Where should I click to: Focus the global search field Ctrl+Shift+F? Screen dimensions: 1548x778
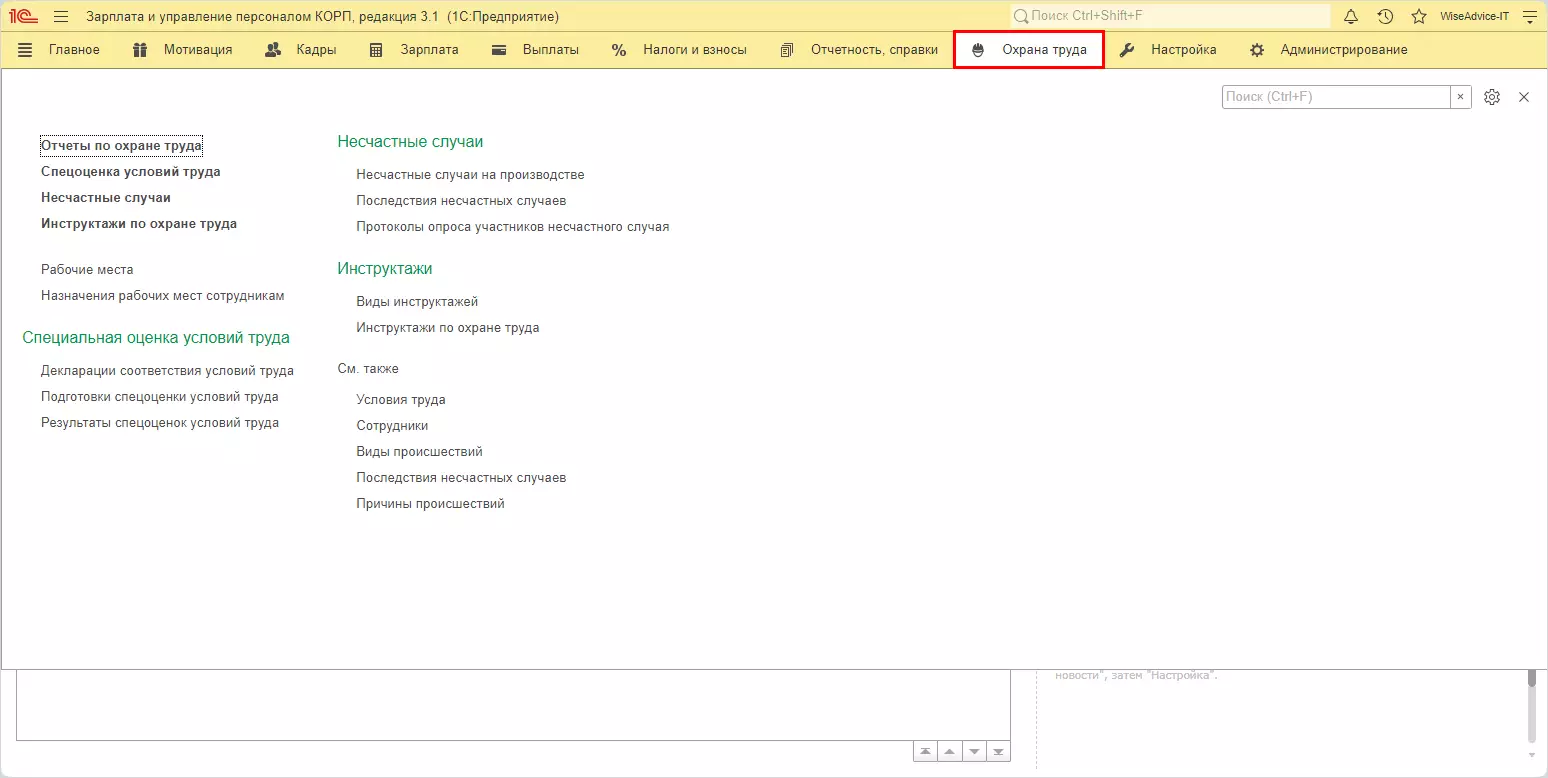(x=1170, y=16)
